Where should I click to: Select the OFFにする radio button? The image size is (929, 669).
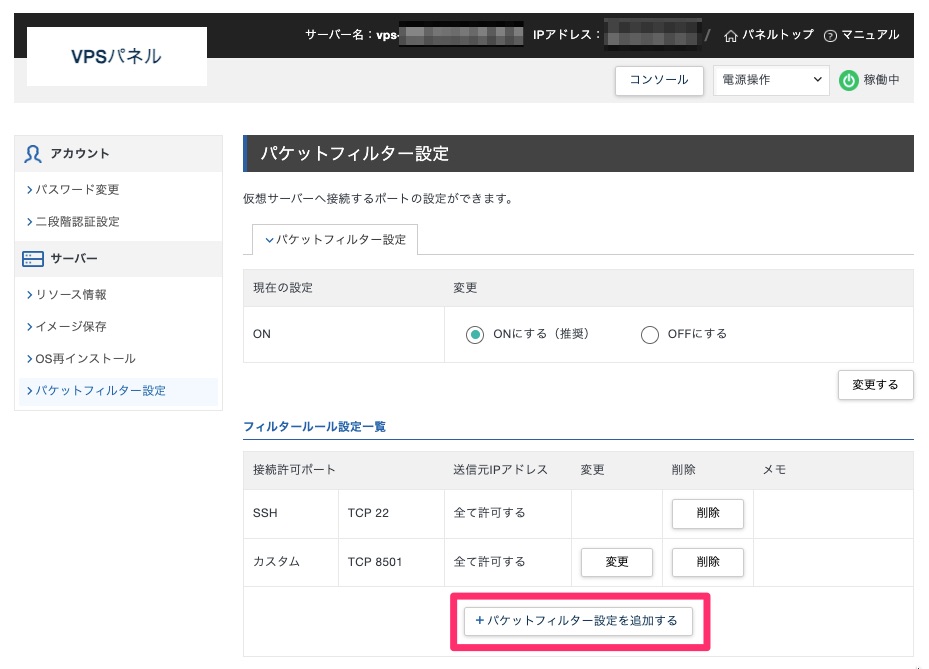(650, 334)
